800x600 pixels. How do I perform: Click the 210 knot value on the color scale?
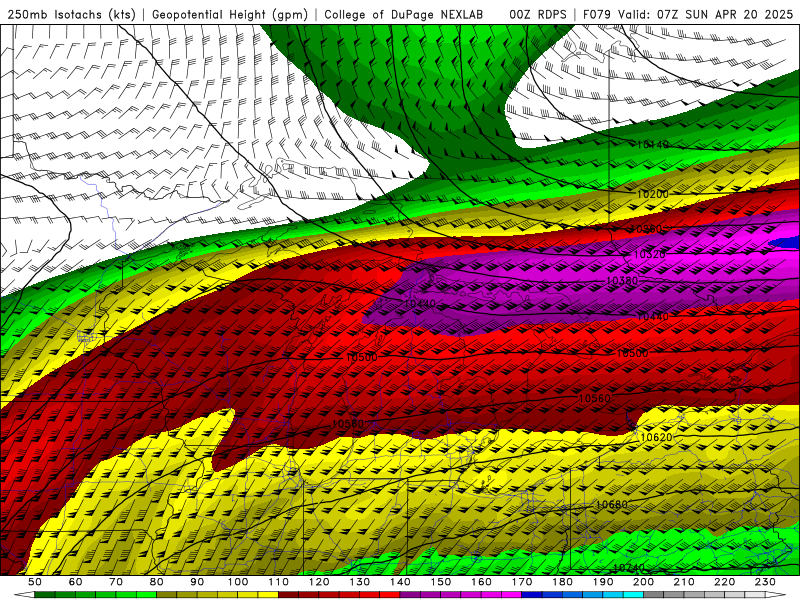point(684,582)
